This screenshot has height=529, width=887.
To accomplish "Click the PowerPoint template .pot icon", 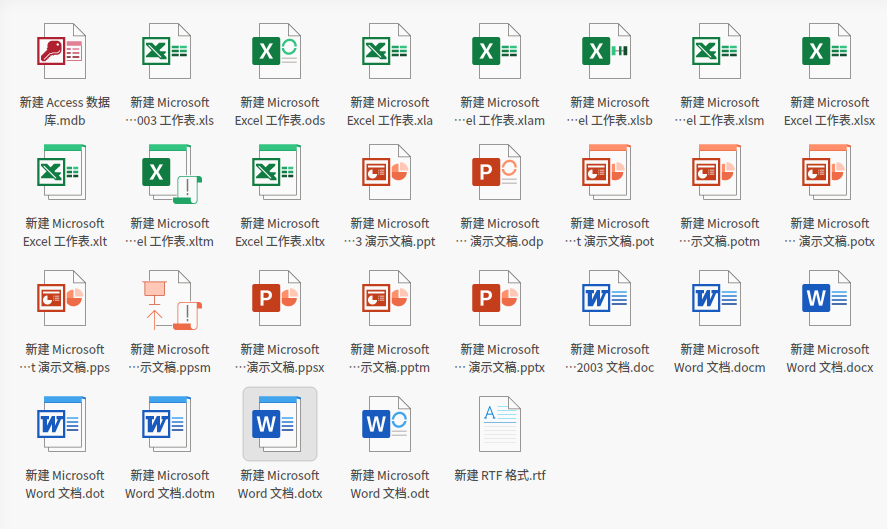I will coord(606,172).
